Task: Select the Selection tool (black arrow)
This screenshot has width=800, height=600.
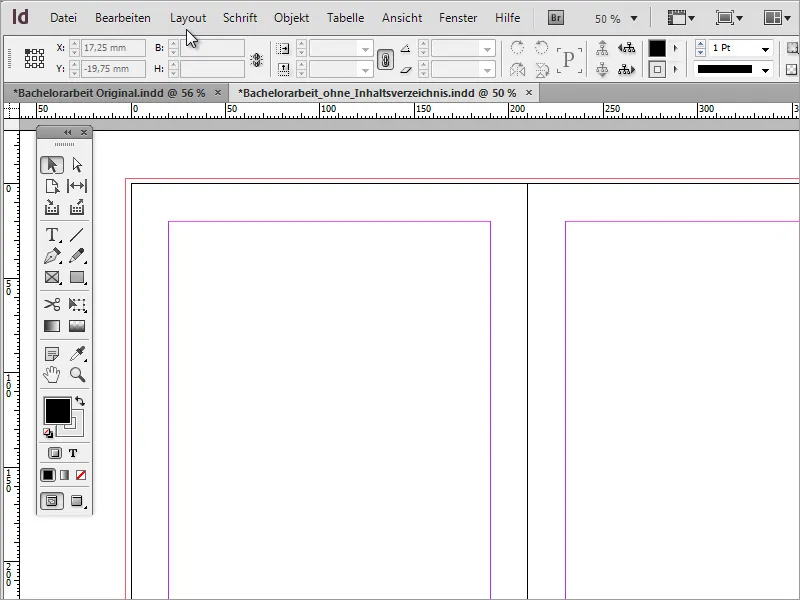Action: point(52,165)
